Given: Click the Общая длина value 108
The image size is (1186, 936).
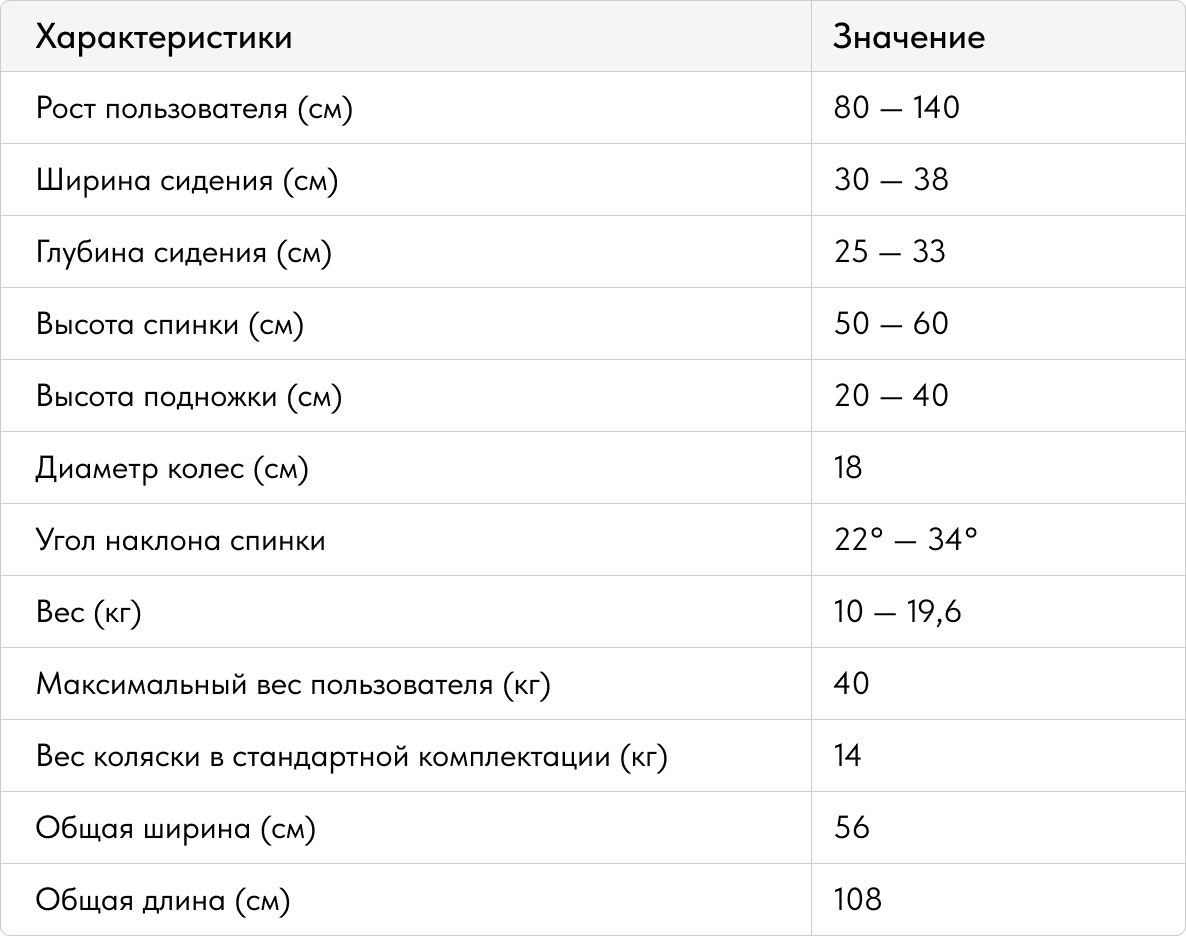Looking at the screenshot, I should 858,899.
